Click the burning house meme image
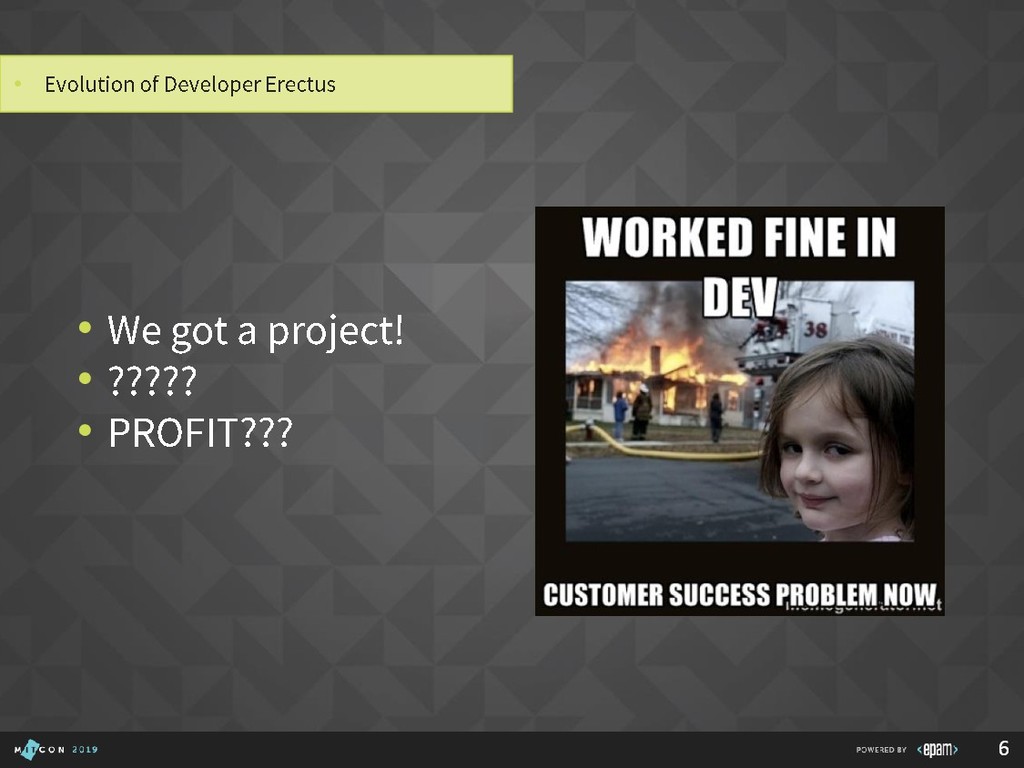 pos(739,411)
